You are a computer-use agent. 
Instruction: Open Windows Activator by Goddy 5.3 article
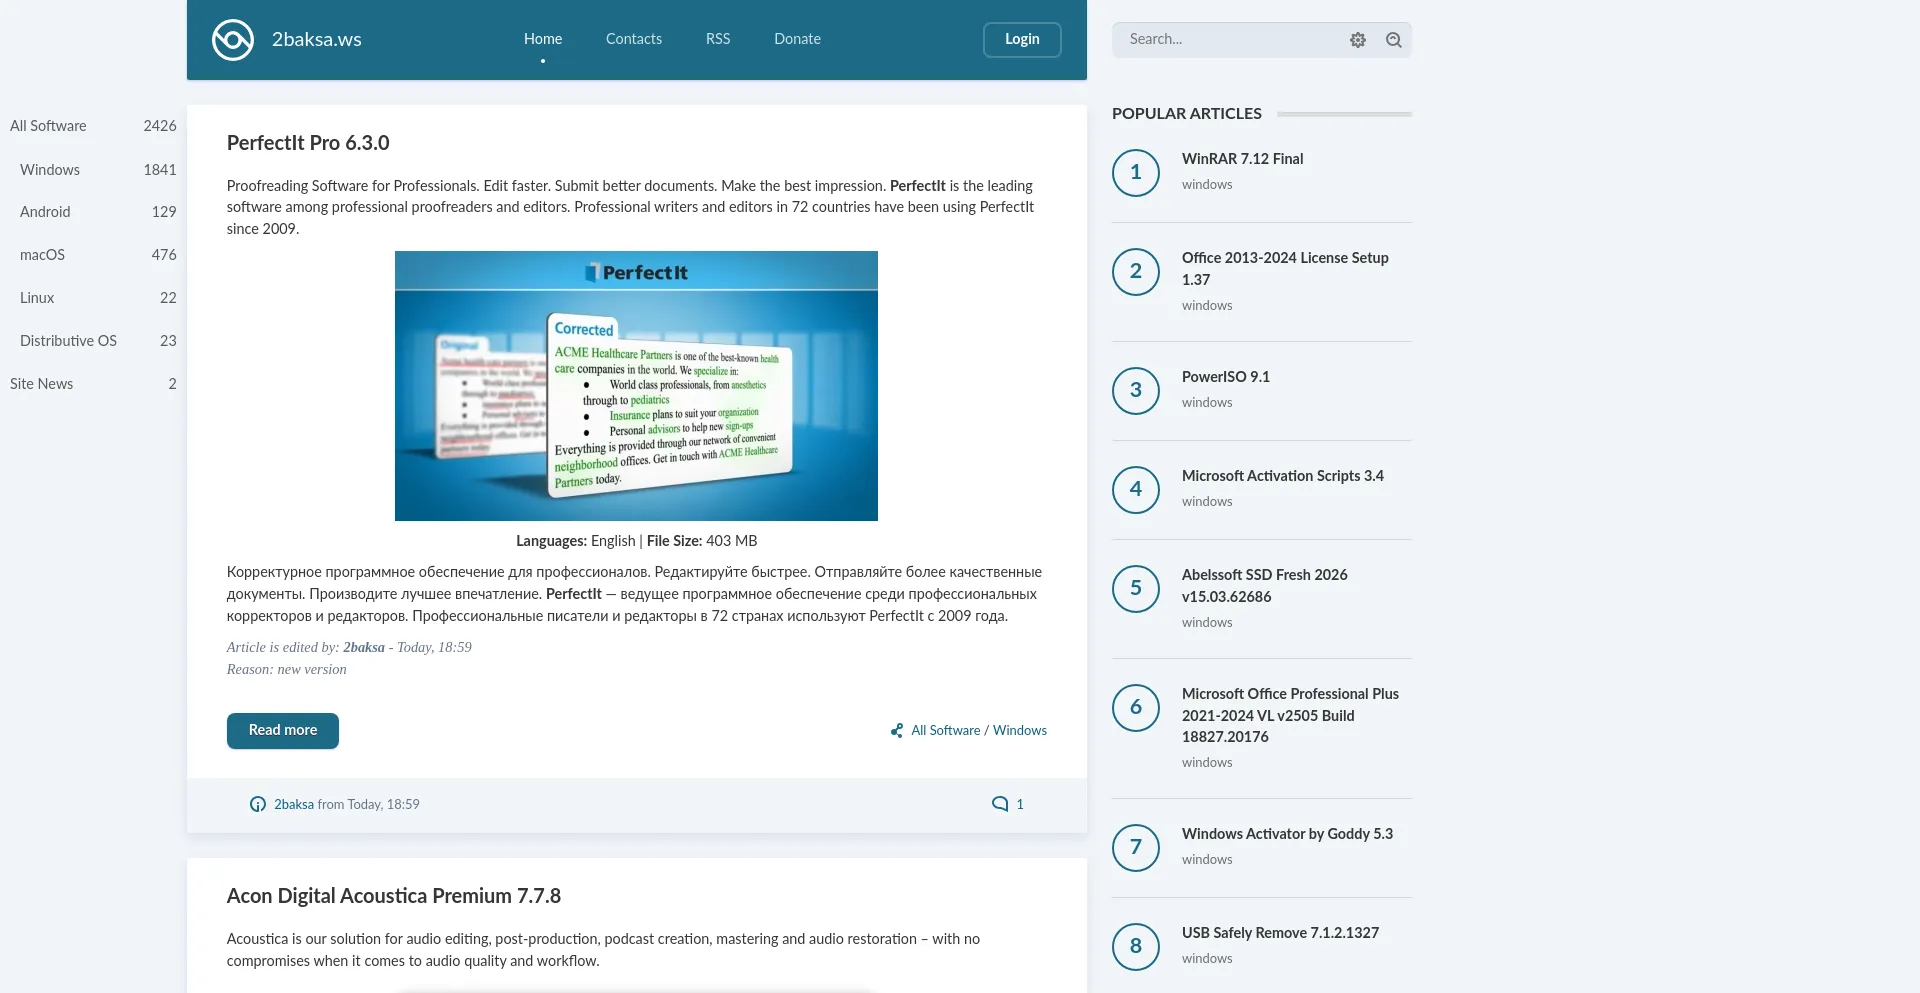click(x=1288, y=834)
